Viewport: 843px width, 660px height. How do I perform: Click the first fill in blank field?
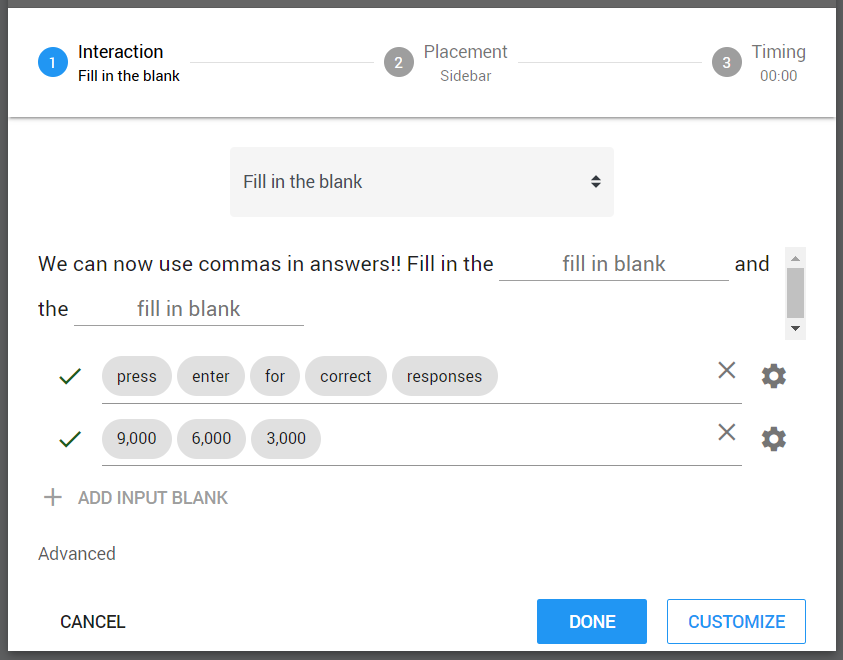pos(613,264)
